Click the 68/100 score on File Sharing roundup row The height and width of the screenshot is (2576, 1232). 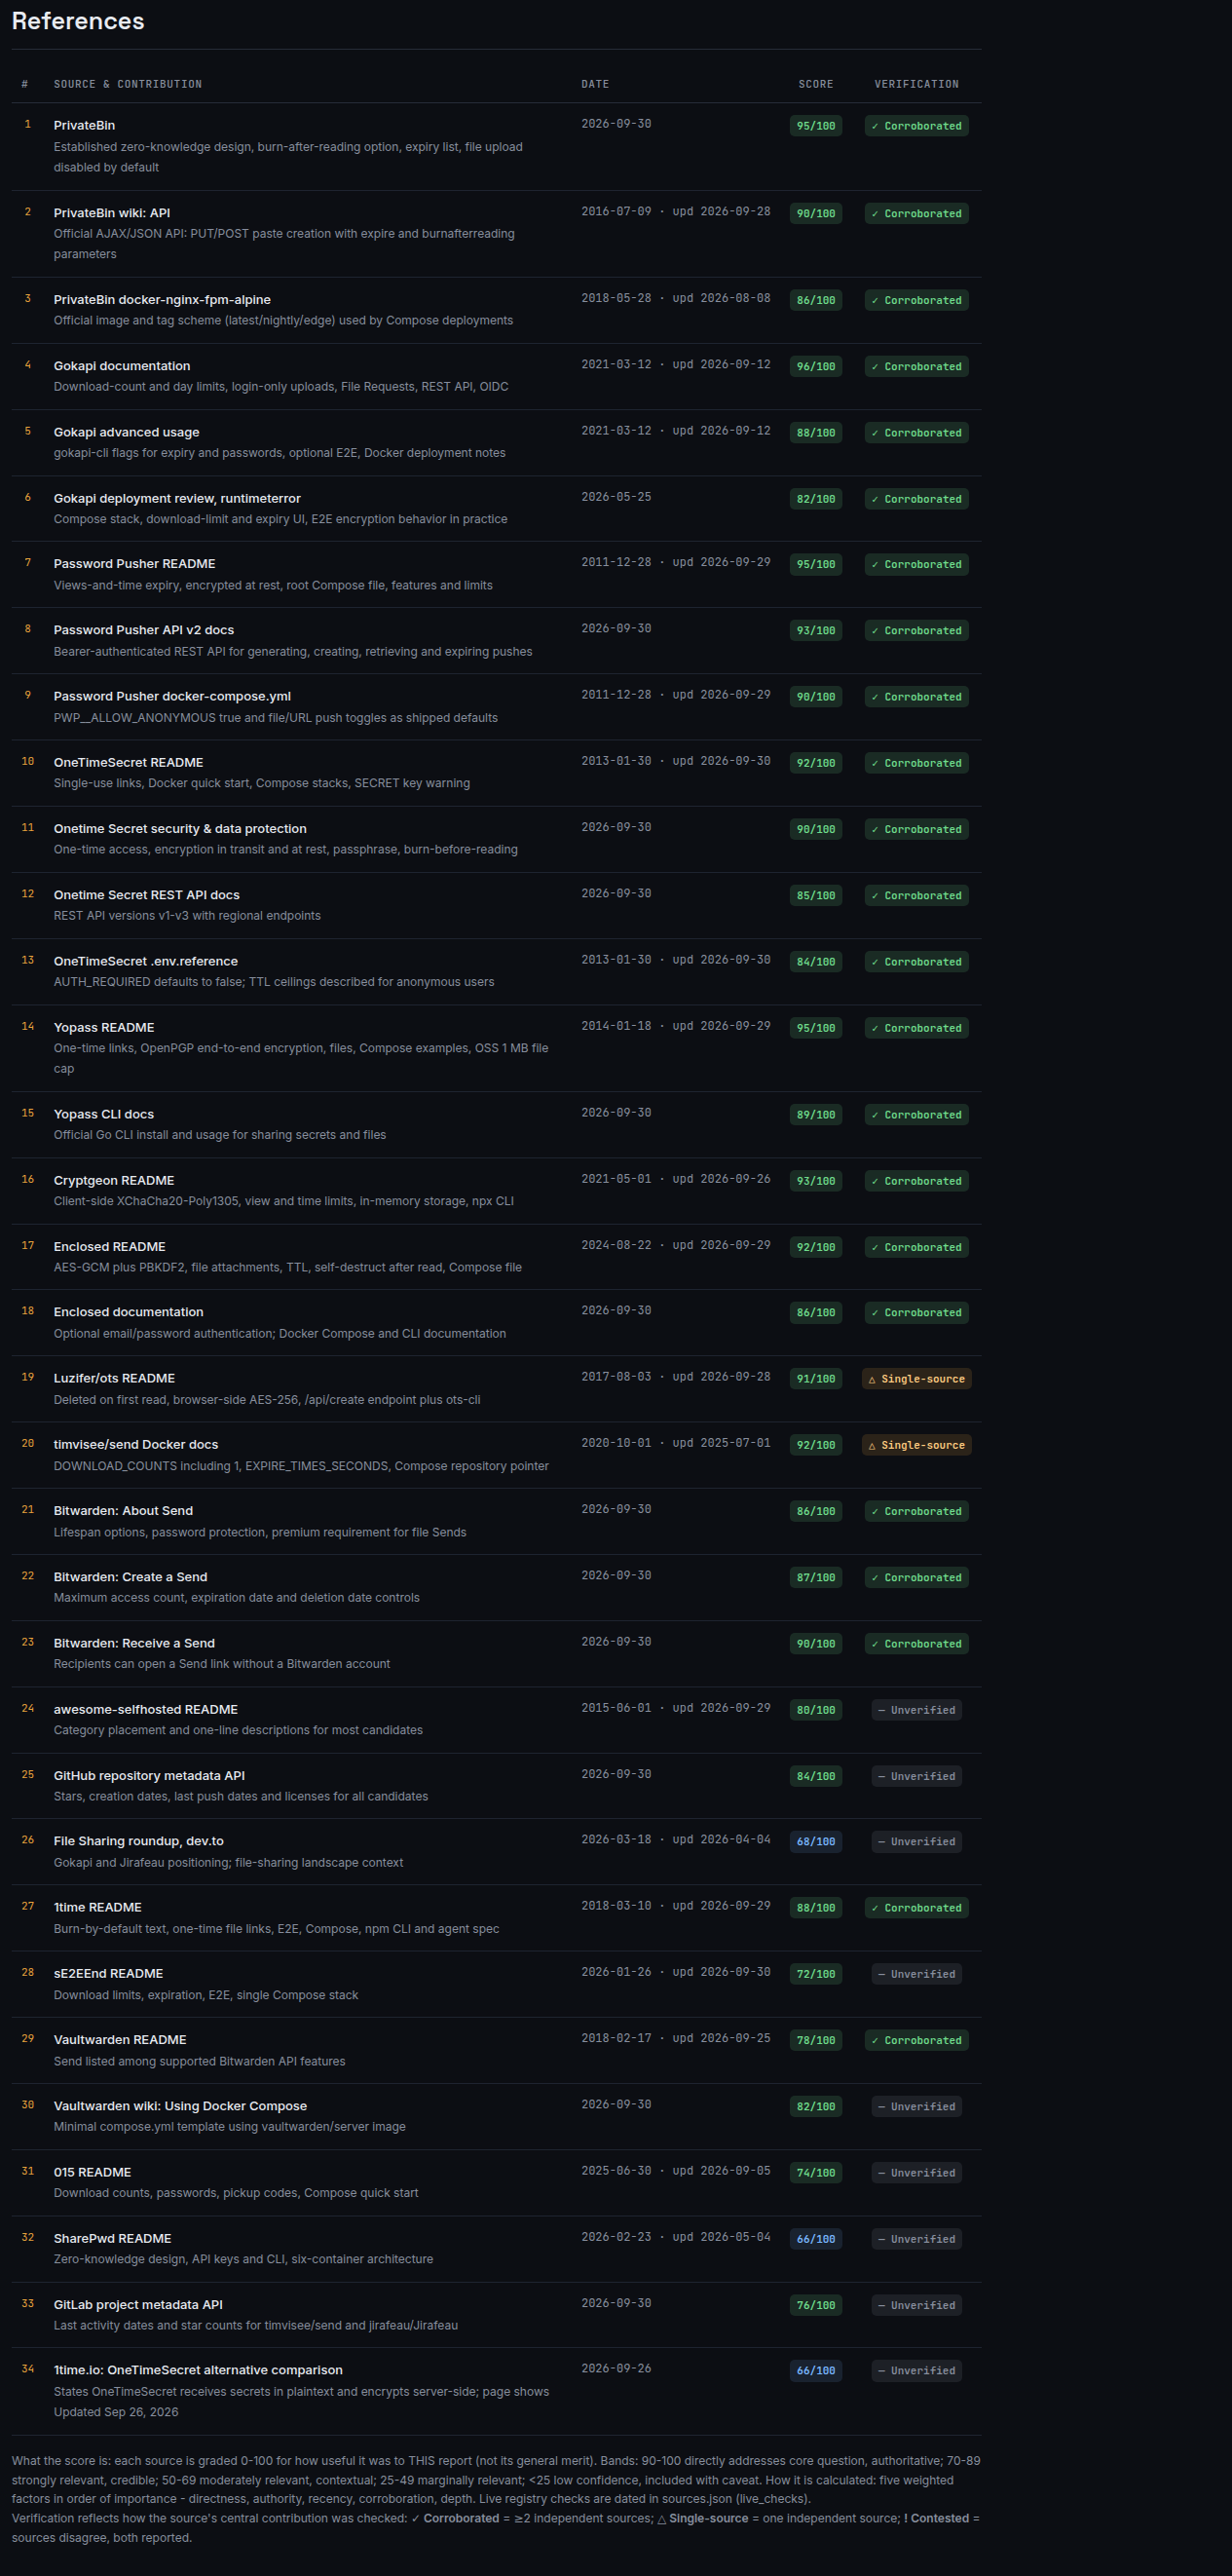tap(816, 1842)
